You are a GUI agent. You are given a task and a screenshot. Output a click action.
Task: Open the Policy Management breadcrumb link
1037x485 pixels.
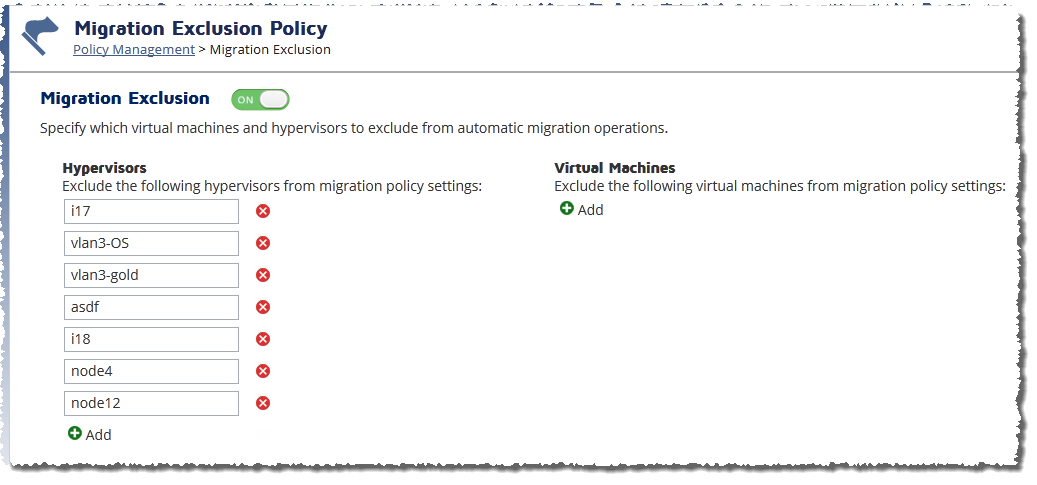click(x=134, y=49)
